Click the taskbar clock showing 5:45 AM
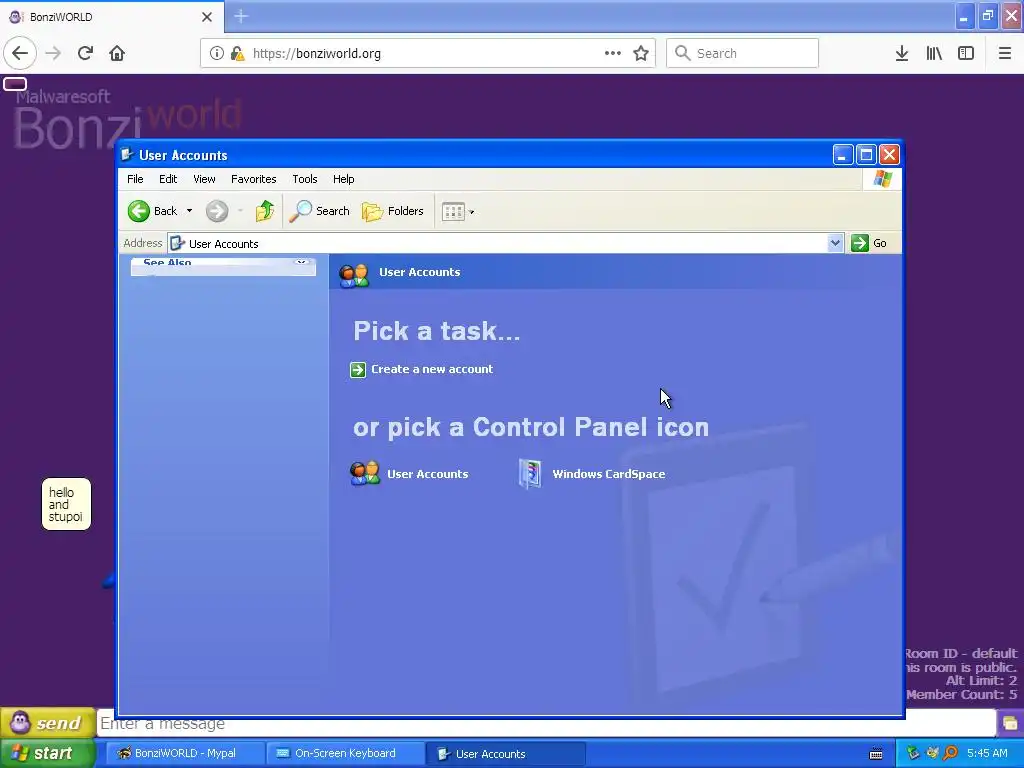Screen dimensions: 1024x768 tap(987, 753)
